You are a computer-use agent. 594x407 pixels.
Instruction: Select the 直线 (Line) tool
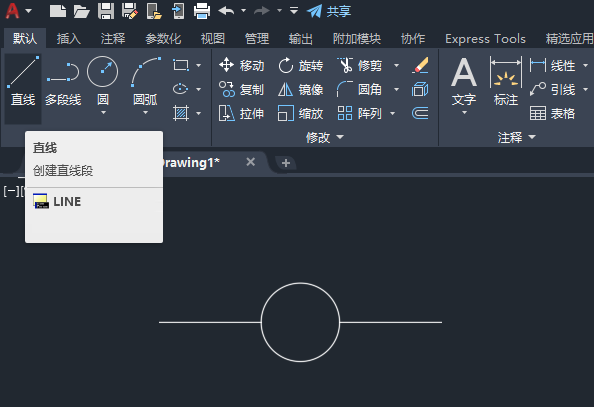[23, 81]
